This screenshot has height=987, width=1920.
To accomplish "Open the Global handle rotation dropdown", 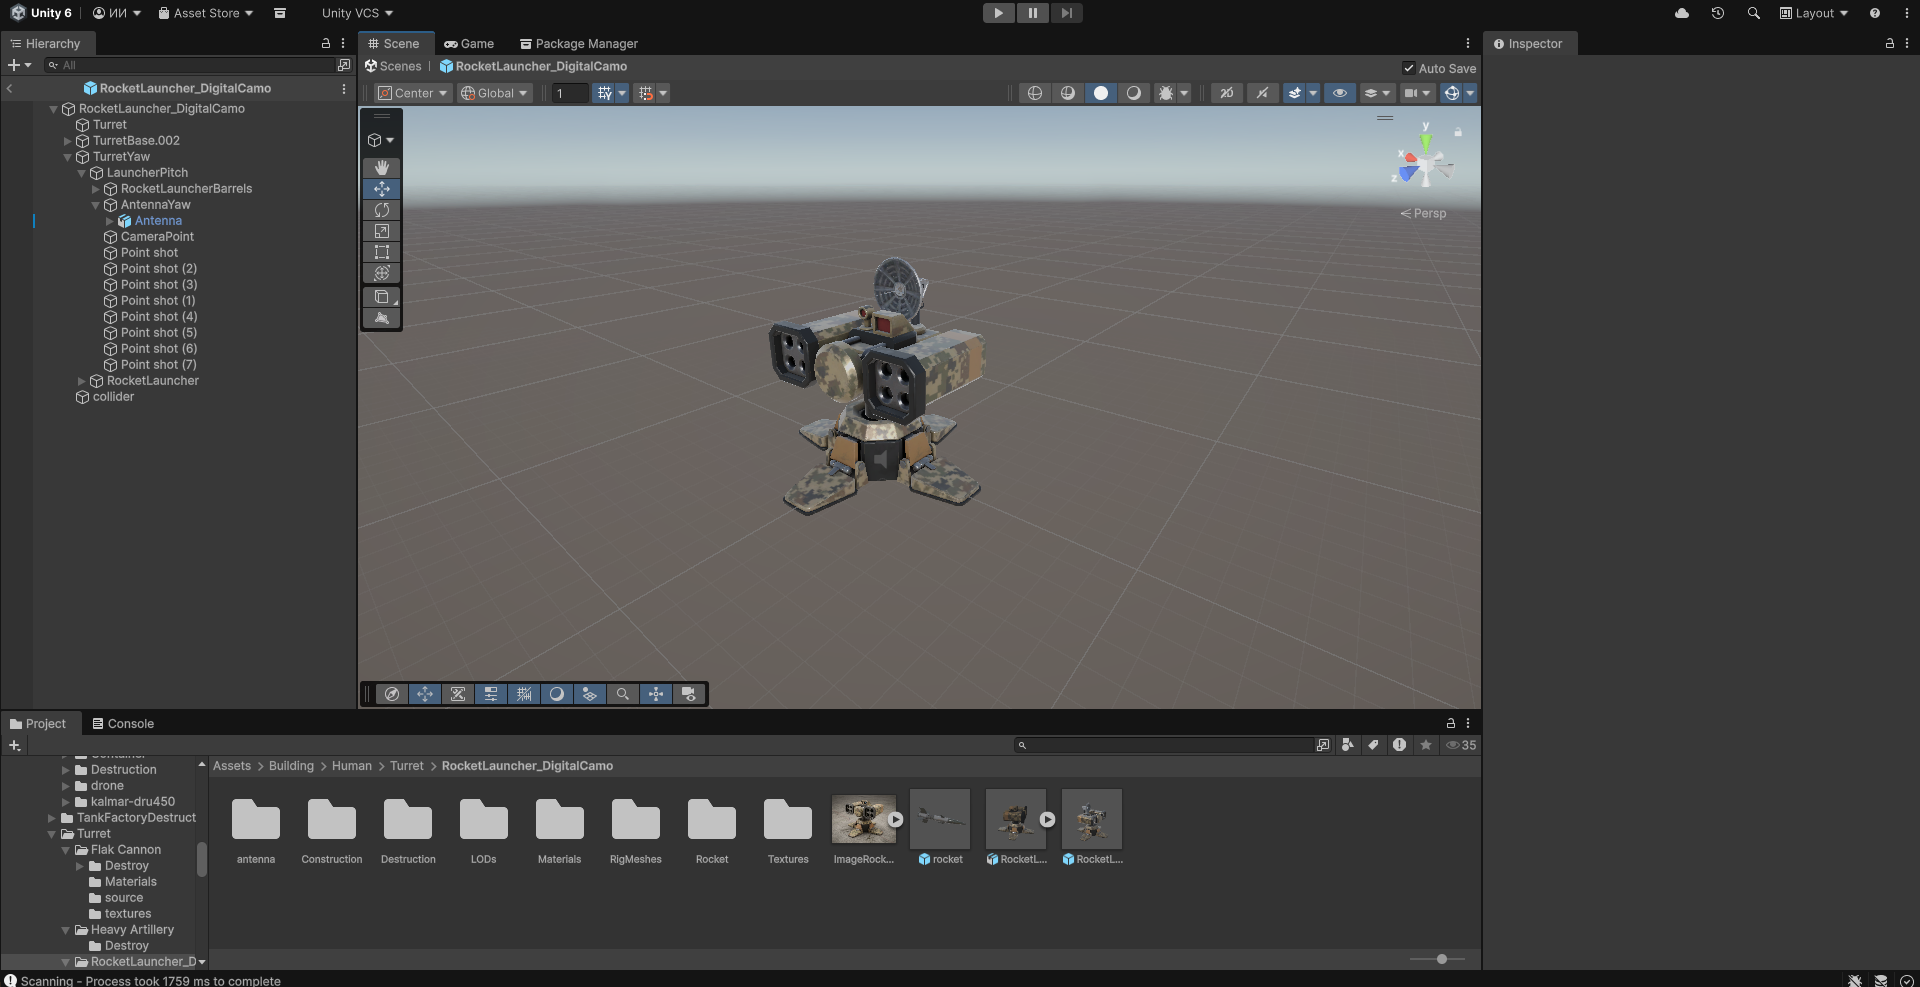I will coord(494,93).
